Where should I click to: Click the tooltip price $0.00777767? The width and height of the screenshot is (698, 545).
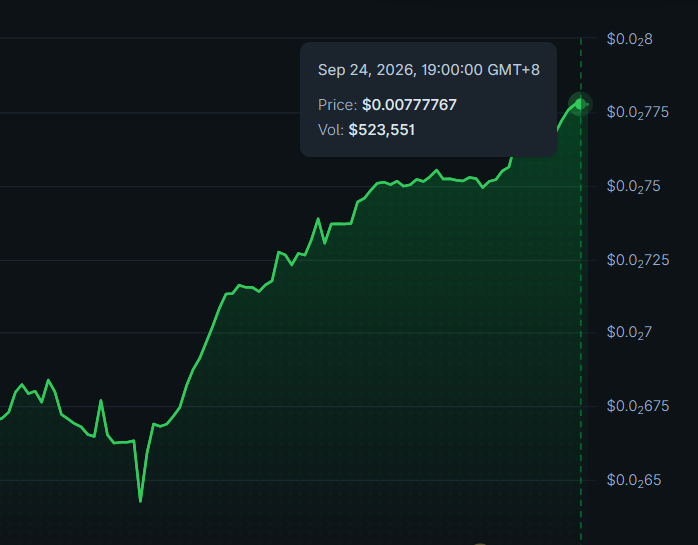tap(409, 105)
